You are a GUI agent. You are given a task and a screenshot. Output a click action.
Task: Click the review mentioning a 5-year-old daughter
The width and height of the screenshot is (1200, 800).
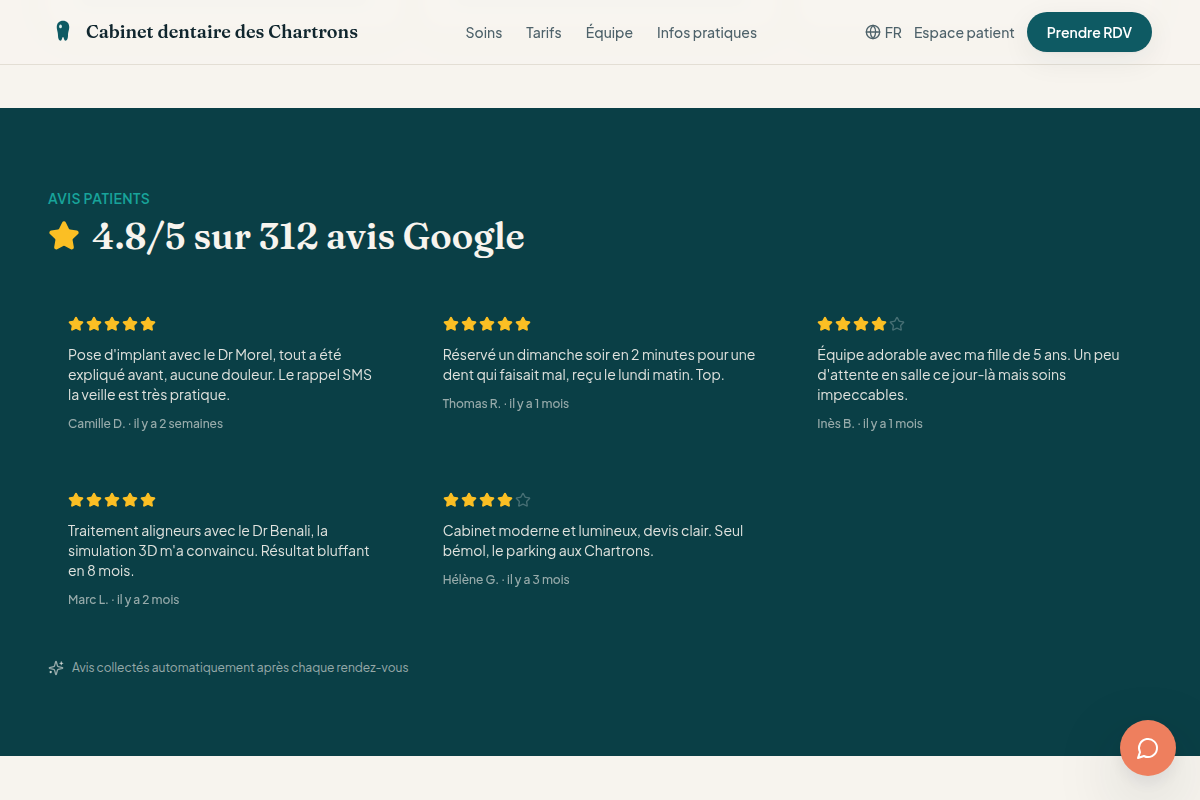pos(968,375)
